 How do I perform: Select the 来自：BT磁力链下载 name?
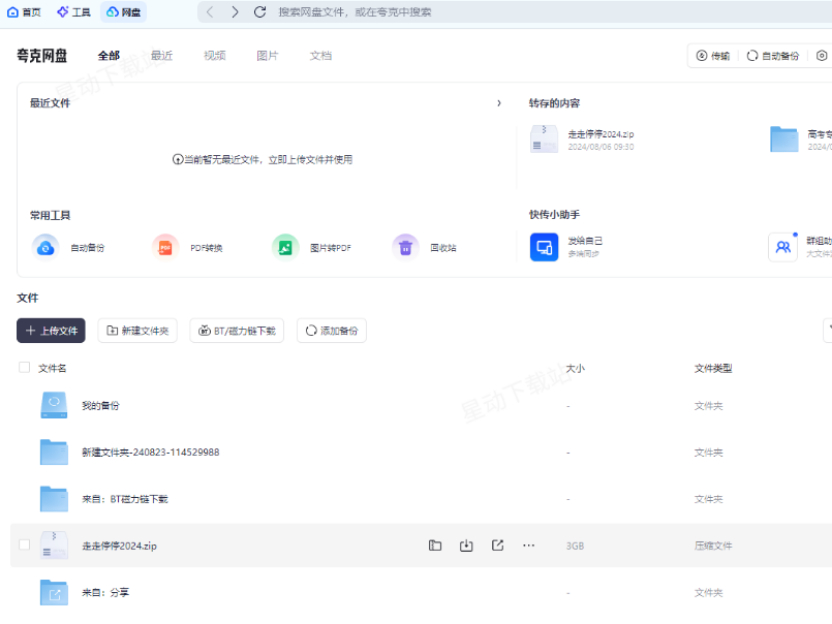pos(125,499)
